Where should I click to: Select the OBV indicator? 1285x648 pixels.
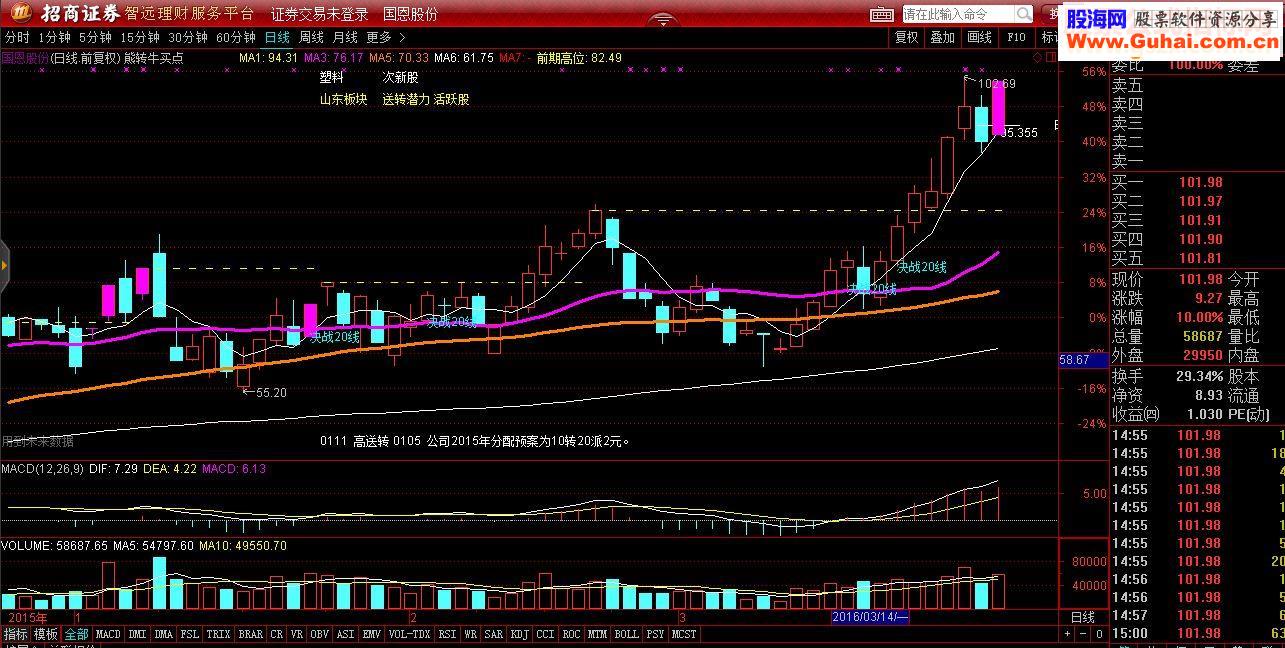[320, 634]
